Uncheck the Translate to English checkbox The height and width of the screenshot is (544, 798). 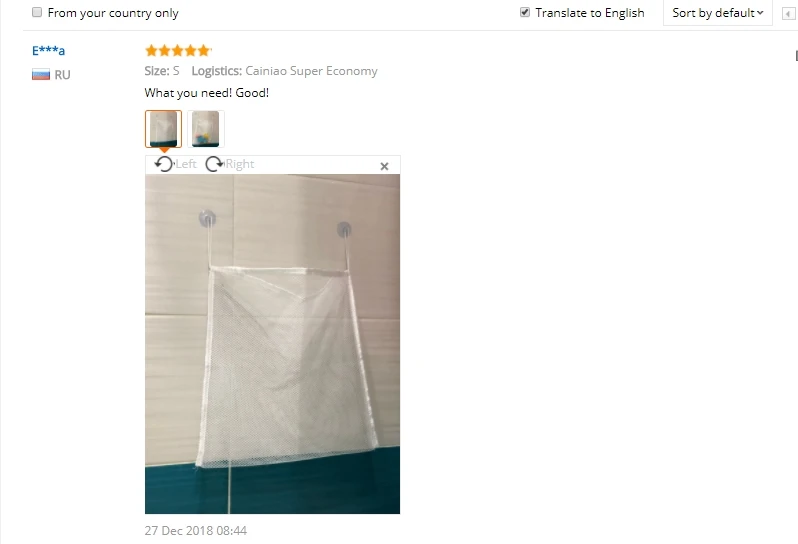pyautogui.click(x=525, y=12)
